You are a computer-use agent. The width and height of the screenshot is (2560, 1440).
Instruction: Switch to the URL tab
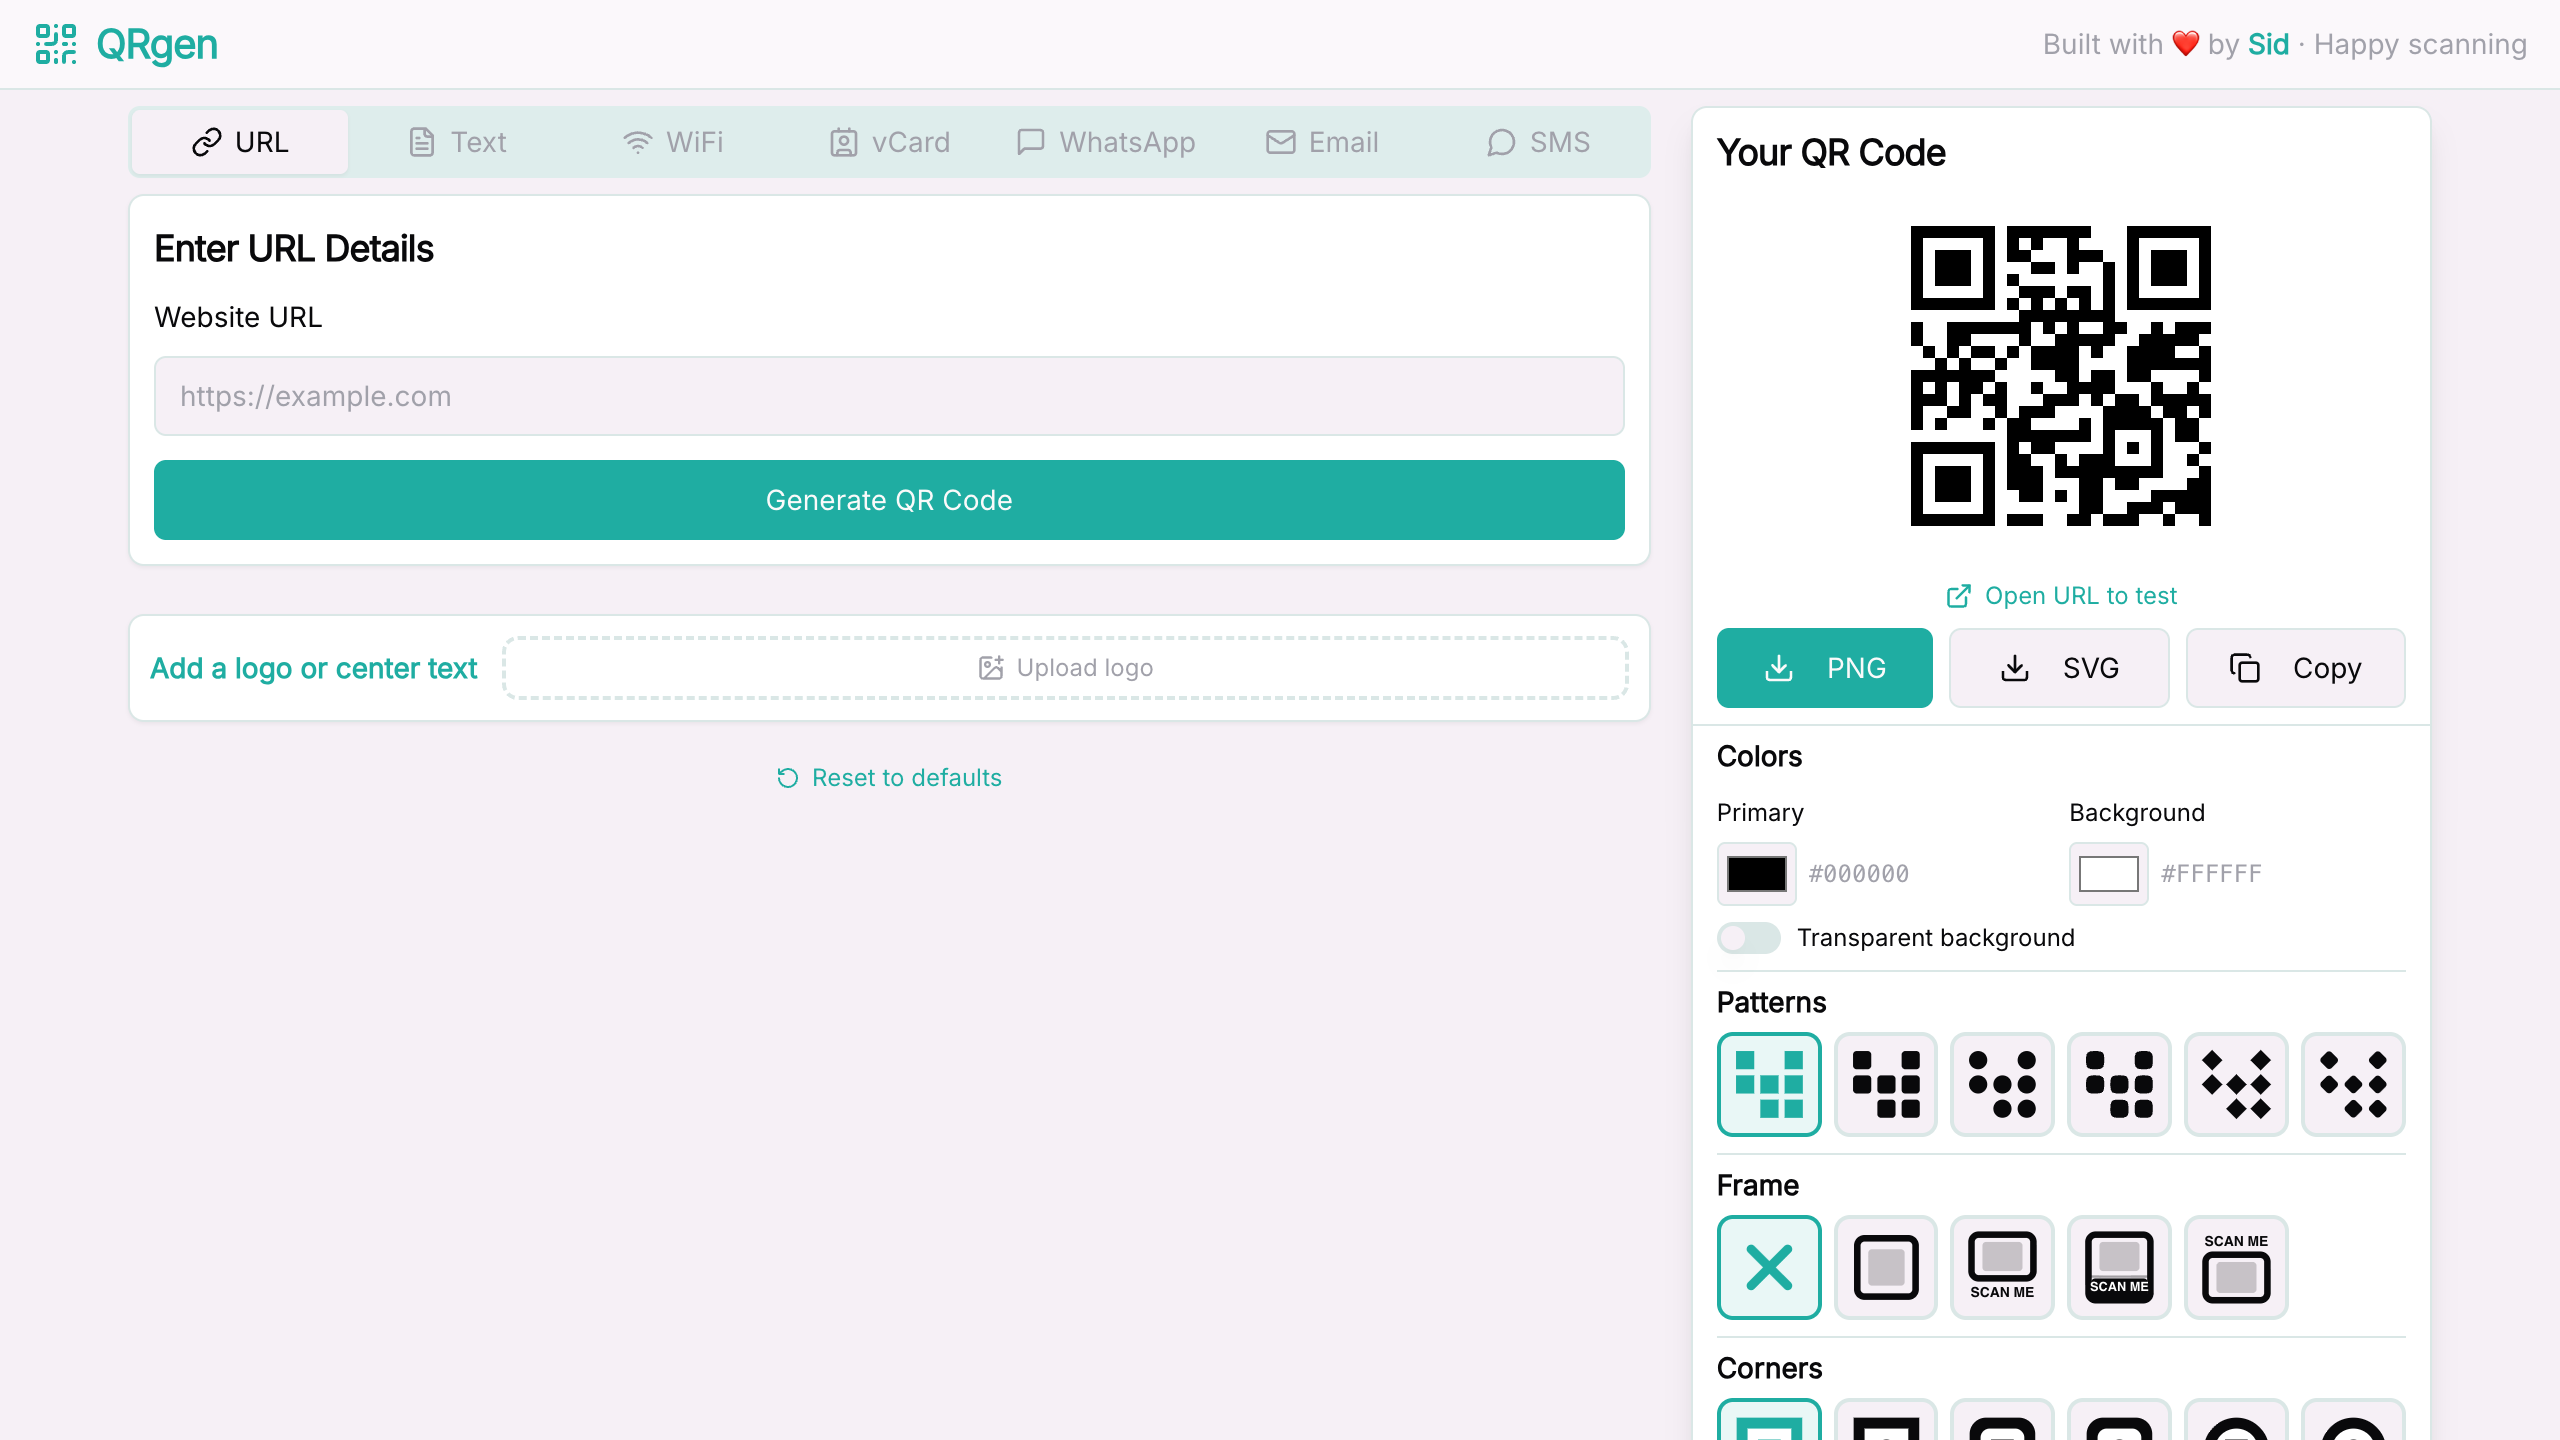(x=240, y=142)
